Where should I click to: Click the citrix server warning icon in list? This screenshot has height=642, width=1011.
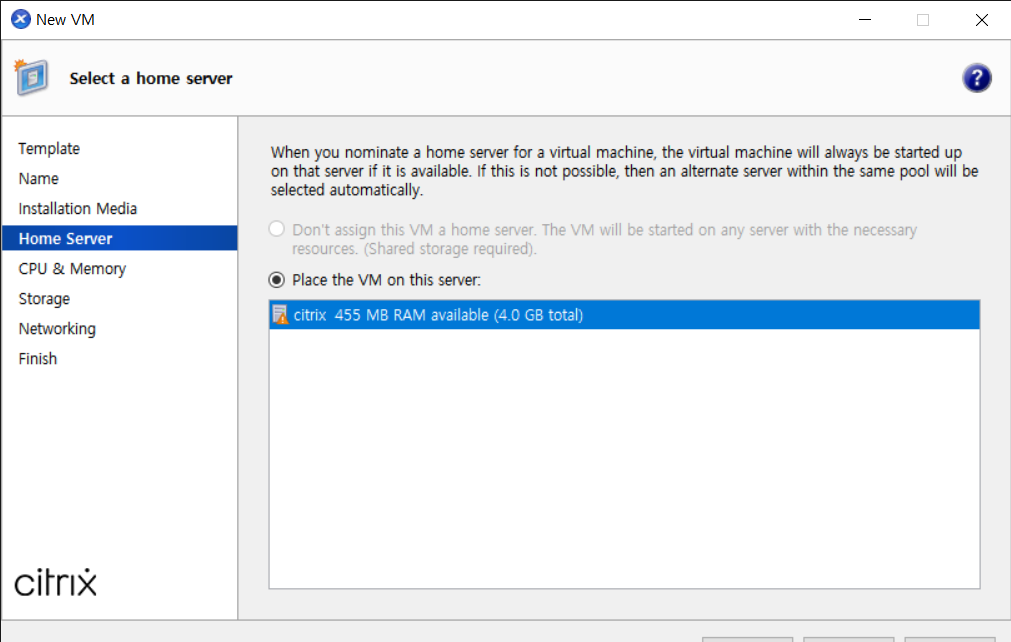[280, 315]
